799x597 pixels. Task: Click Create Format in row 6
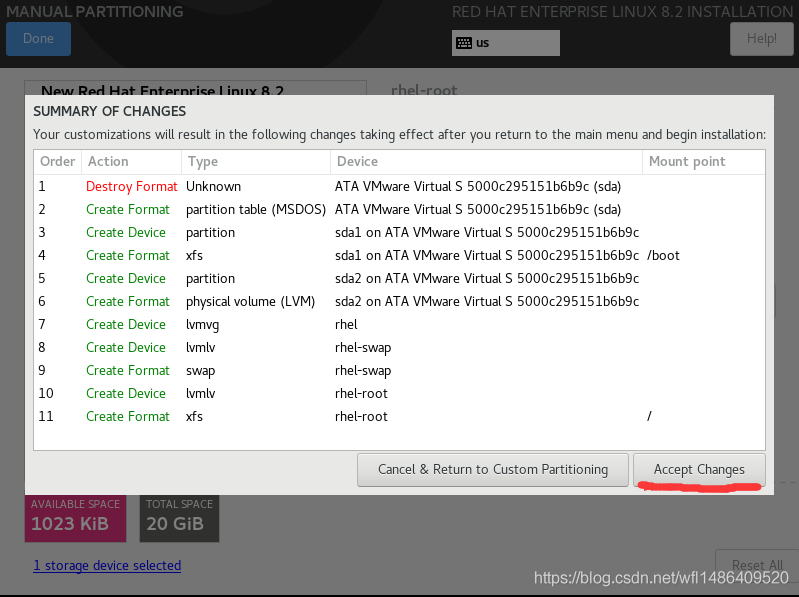click(127, 302)
